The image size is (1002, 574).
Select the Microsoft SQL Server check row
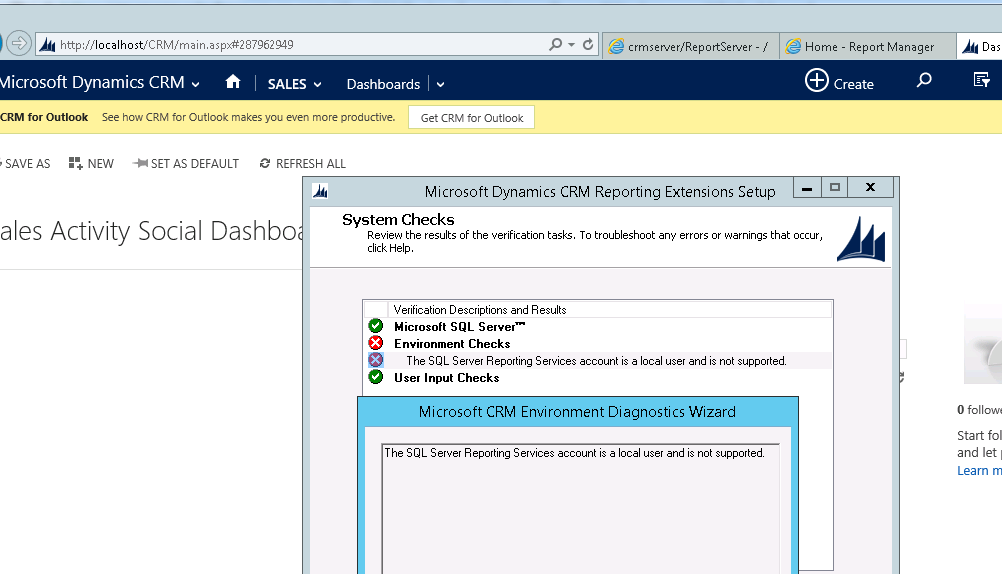[x=598, y=327]
